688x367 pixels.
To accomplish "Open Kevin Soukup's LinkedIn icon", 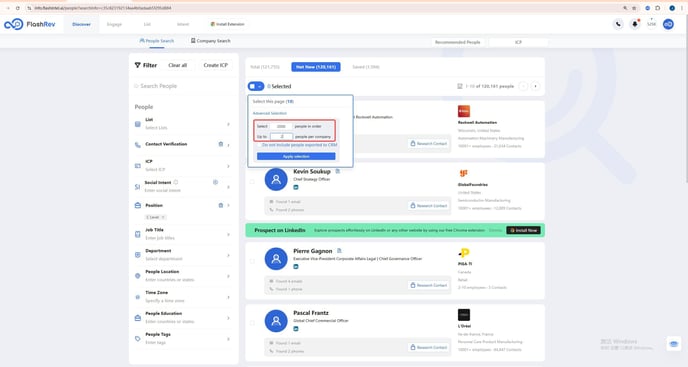I will pos(296,187).
